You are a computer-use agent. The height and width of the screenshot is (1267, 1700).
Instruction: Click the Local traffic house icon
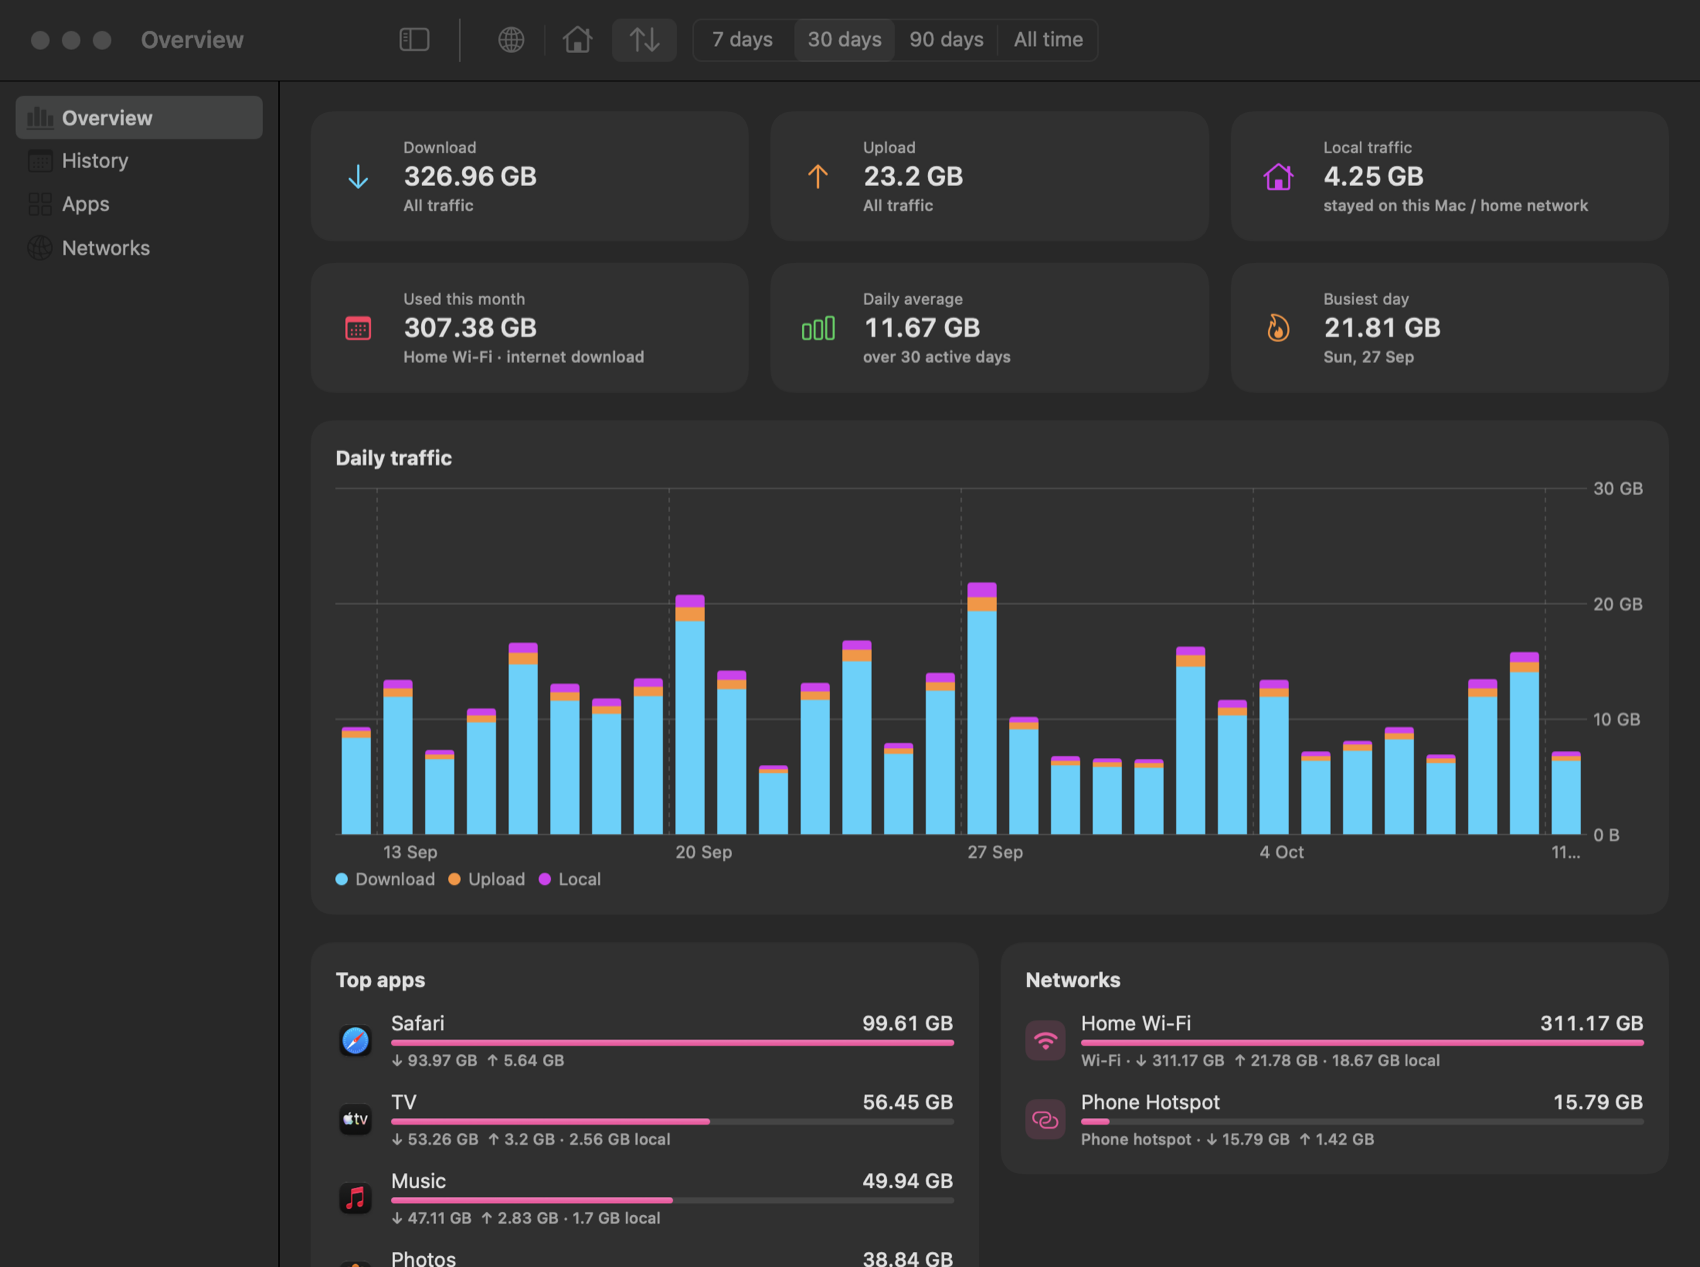pos(1278,177)
